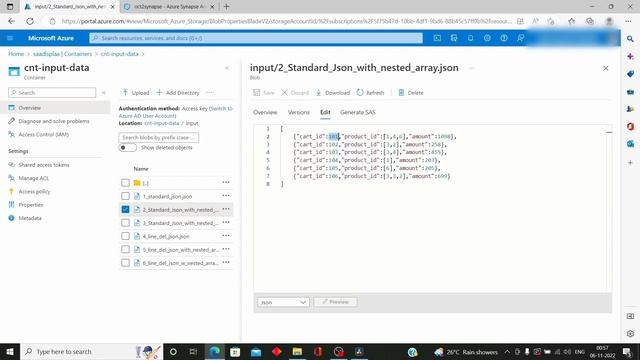Switch to the Edit tab
This screenshot has height=360, width=640.
(325, 112)
